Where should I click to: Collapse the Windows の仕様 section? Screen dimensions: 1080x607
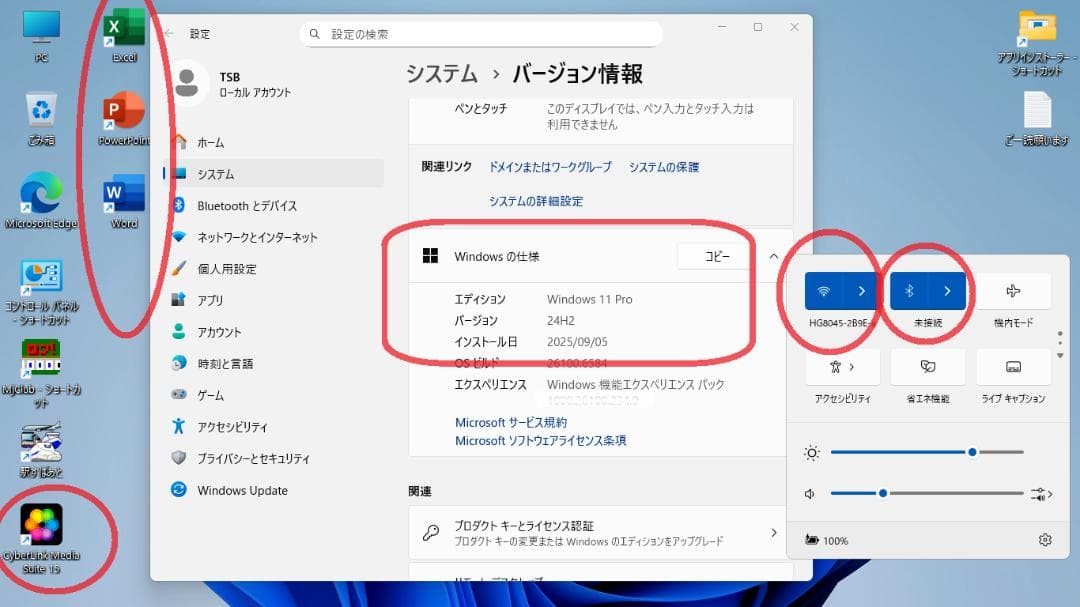[x=773, y=257]
